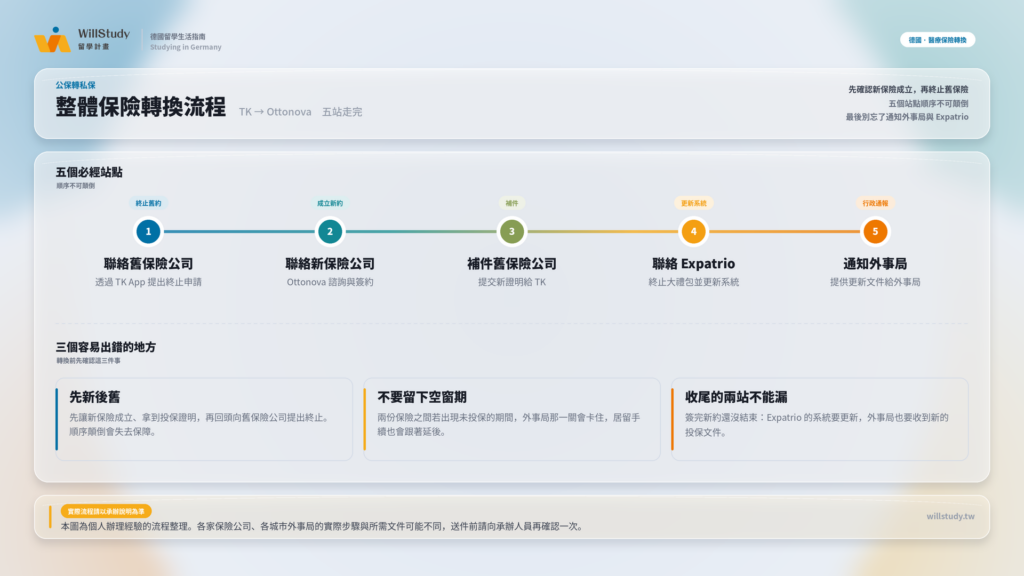1024x576 pixels.
Task: Click 透過 TK App 提出終止申請 text
Action: [x=148, y=282]
